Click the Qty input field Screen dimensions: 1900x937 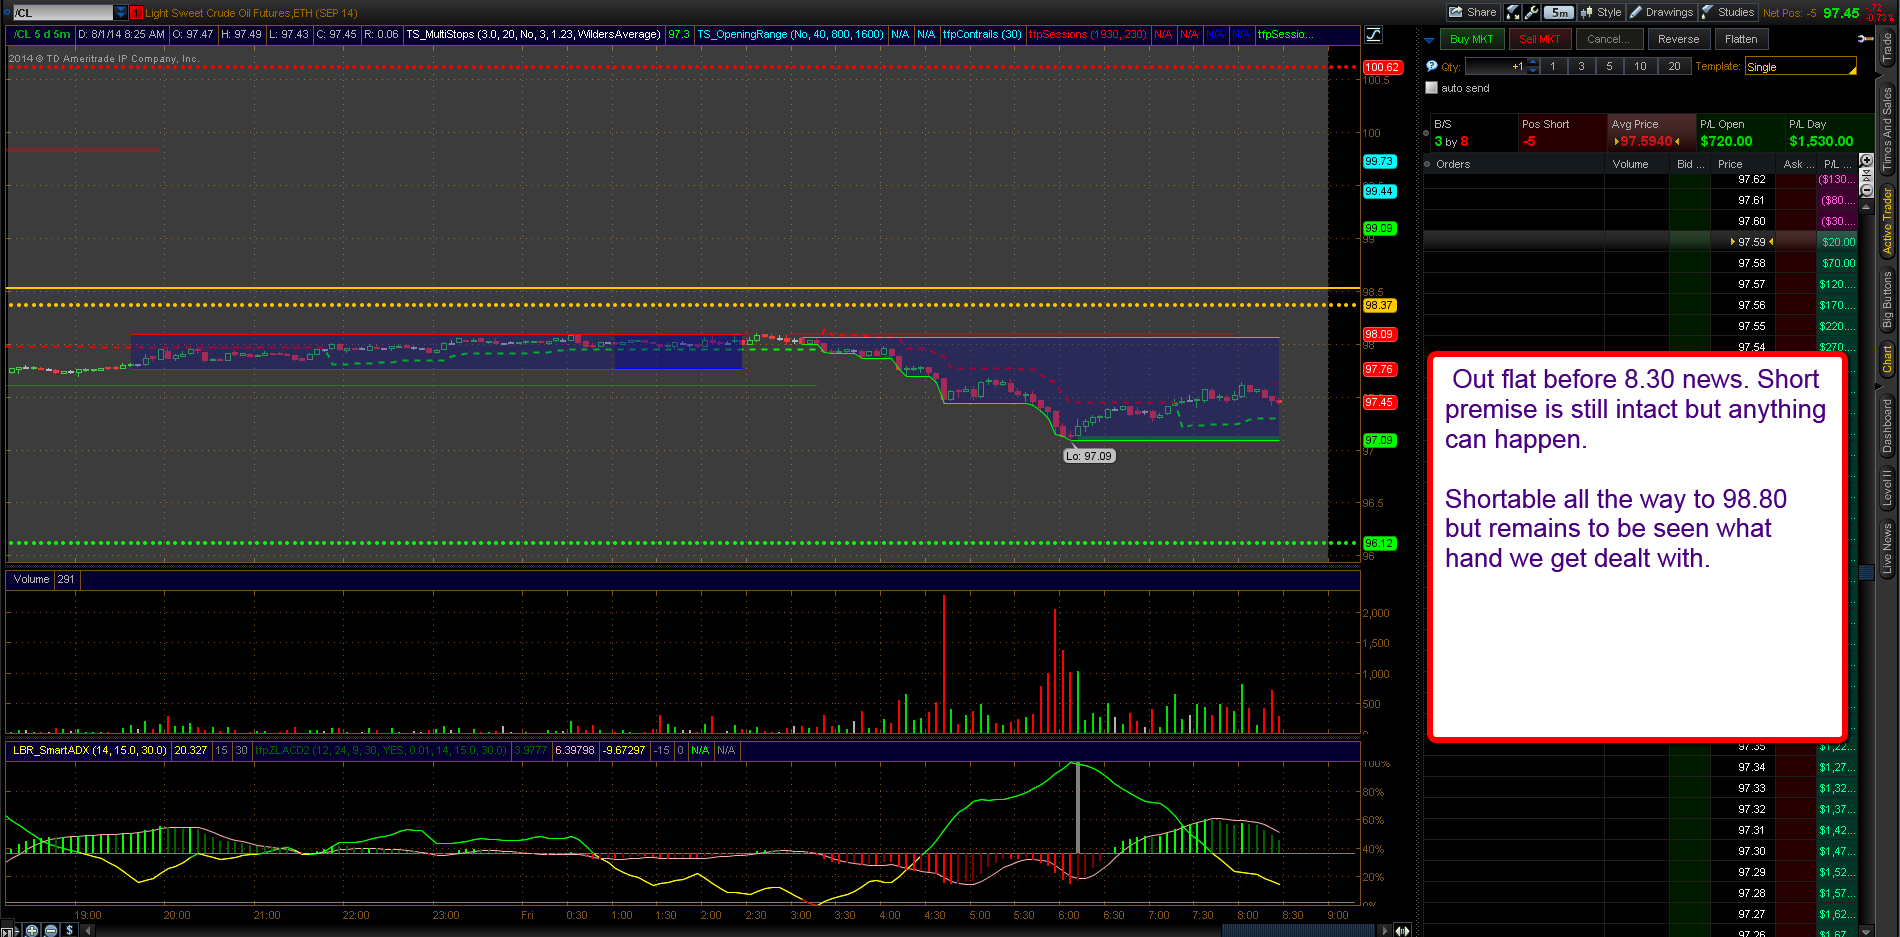1496,66
